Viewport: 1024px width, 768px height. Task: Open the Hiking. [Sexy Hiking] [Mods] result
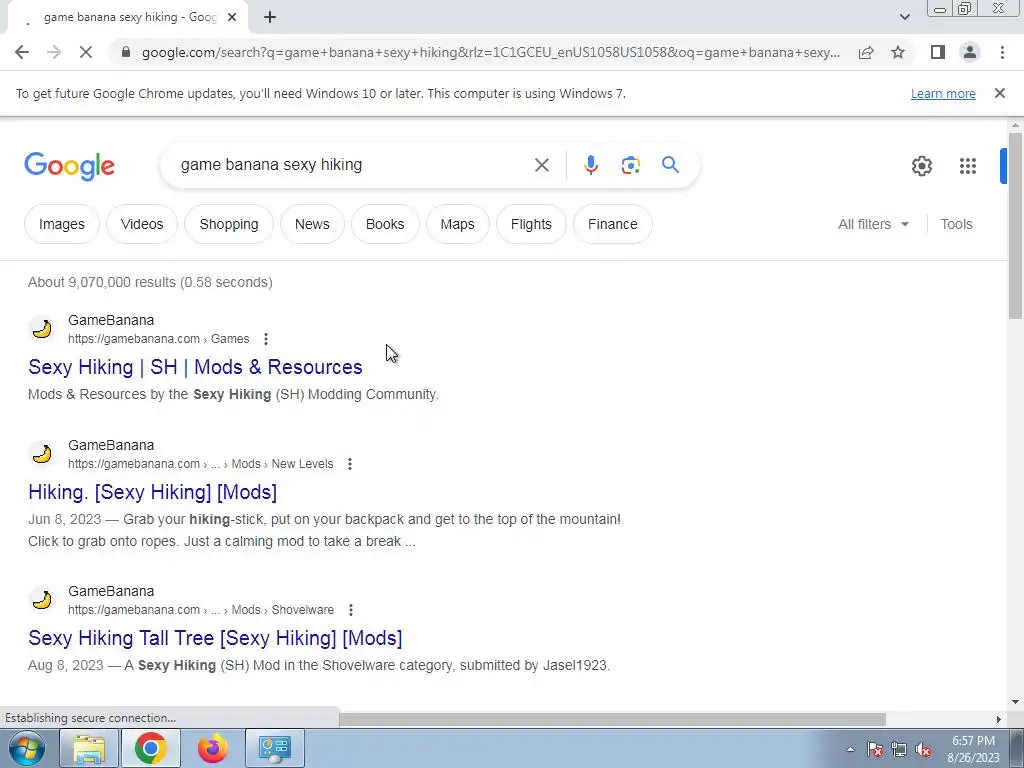(152, 492)
